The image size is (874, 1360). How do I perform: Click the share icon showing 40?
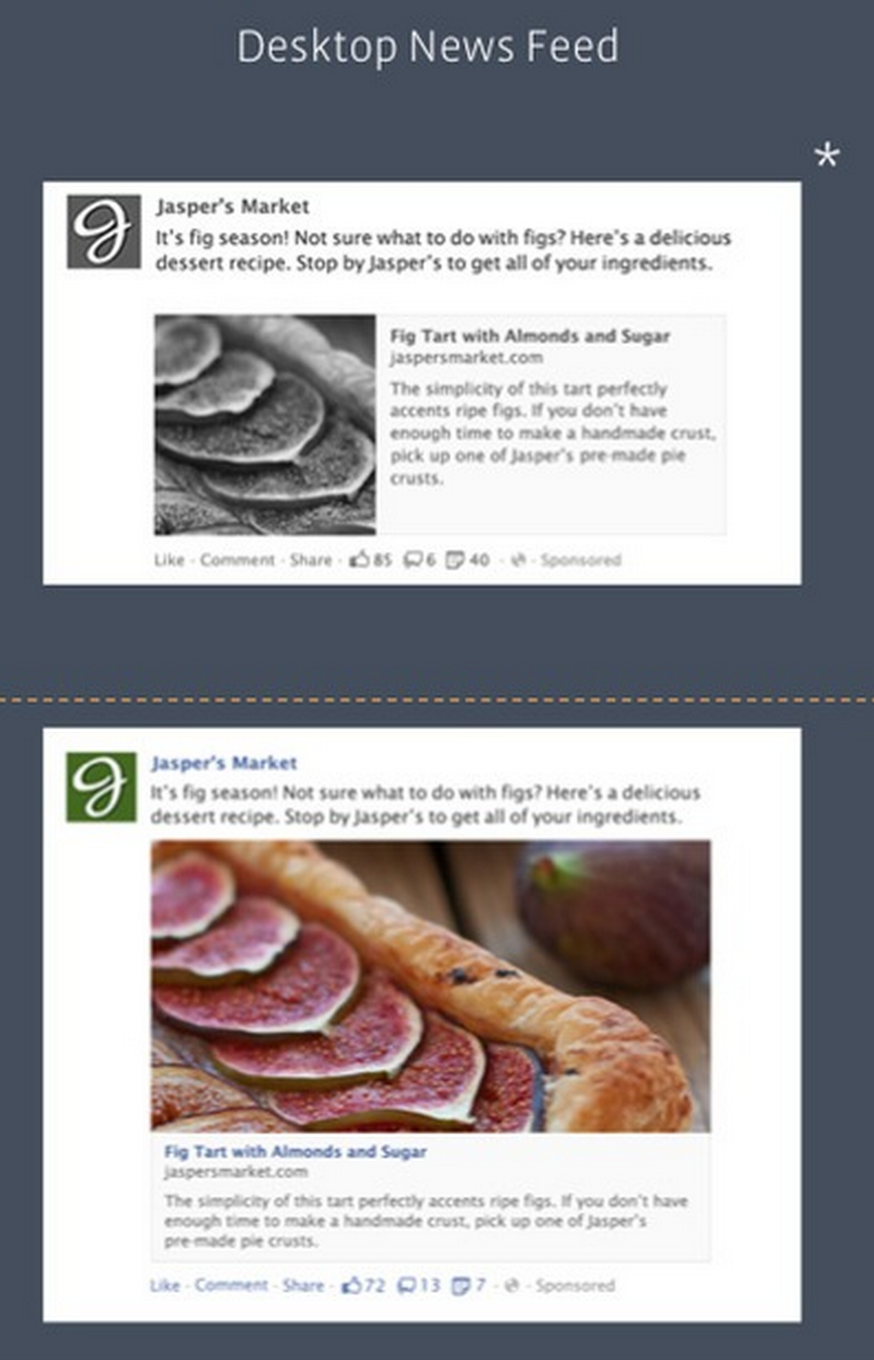(455, 560)
